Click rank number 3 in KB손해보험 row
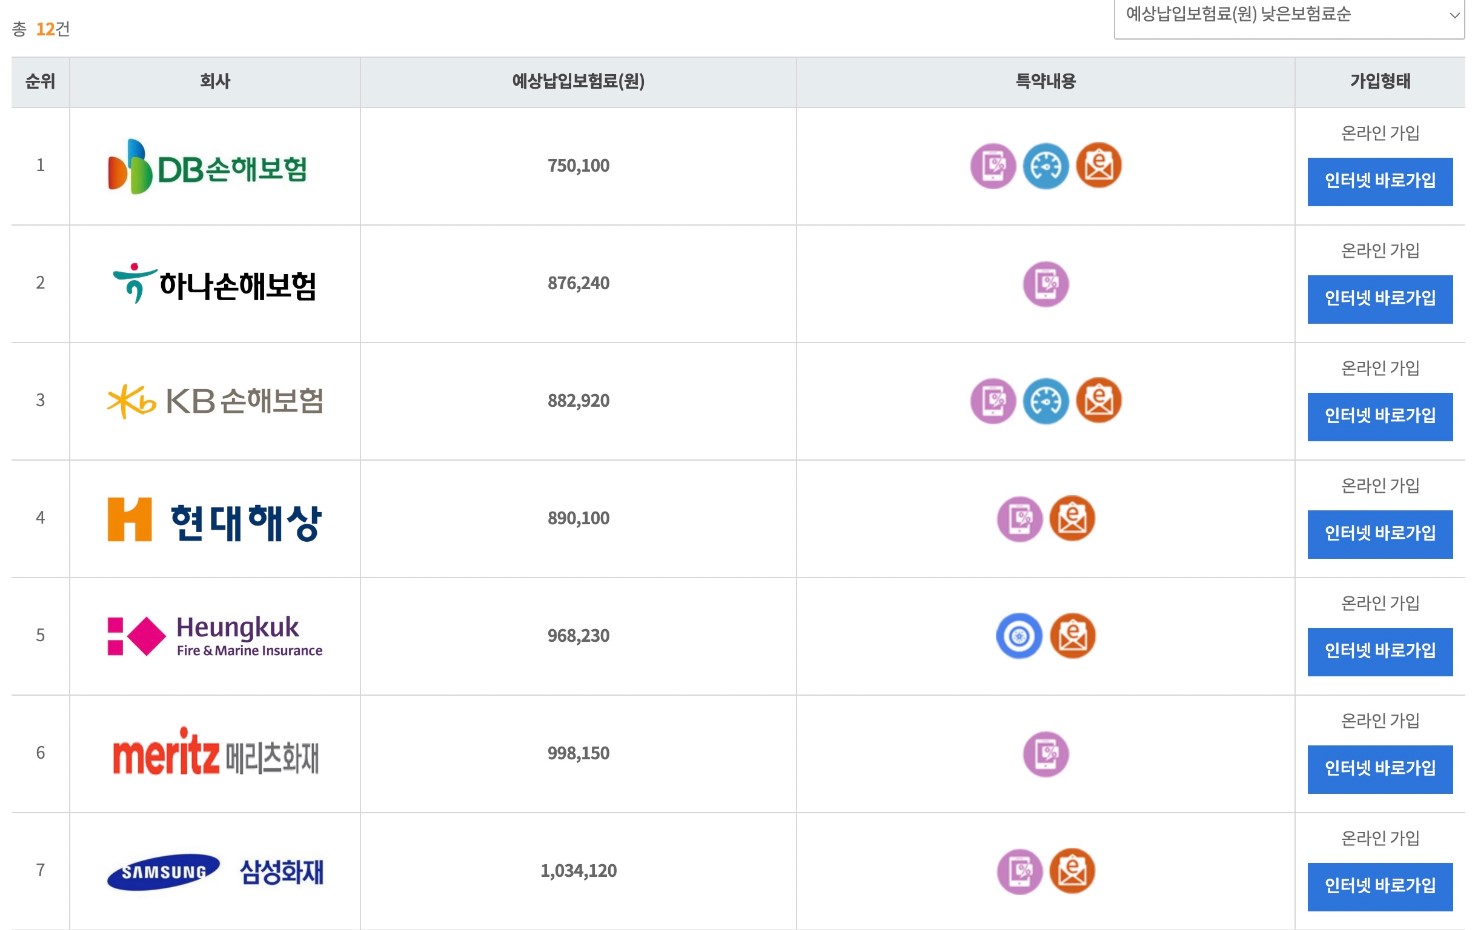 (x=40, y=401)
